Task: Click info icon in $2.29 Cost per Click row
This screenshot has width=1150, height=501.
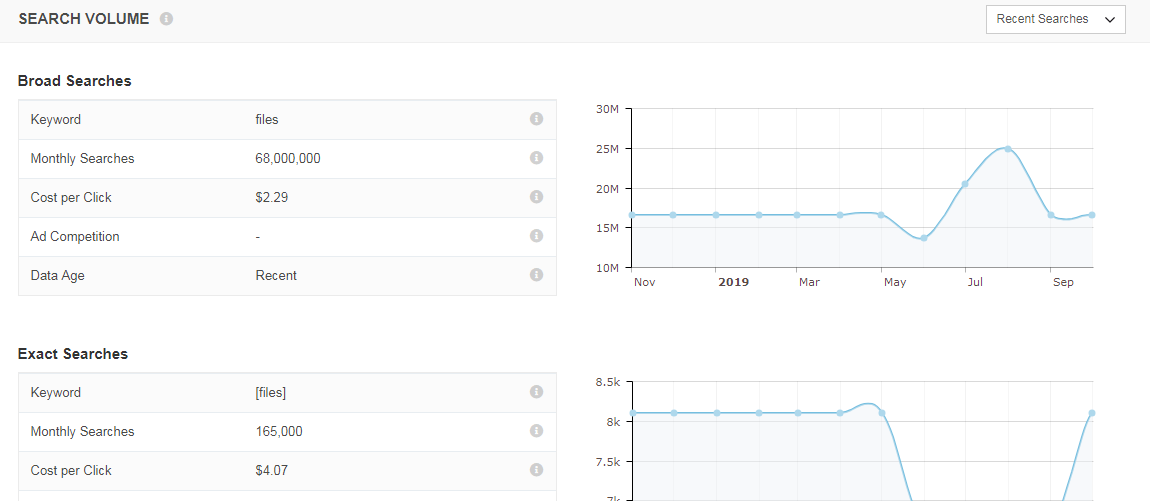Action: coord(536,197)
